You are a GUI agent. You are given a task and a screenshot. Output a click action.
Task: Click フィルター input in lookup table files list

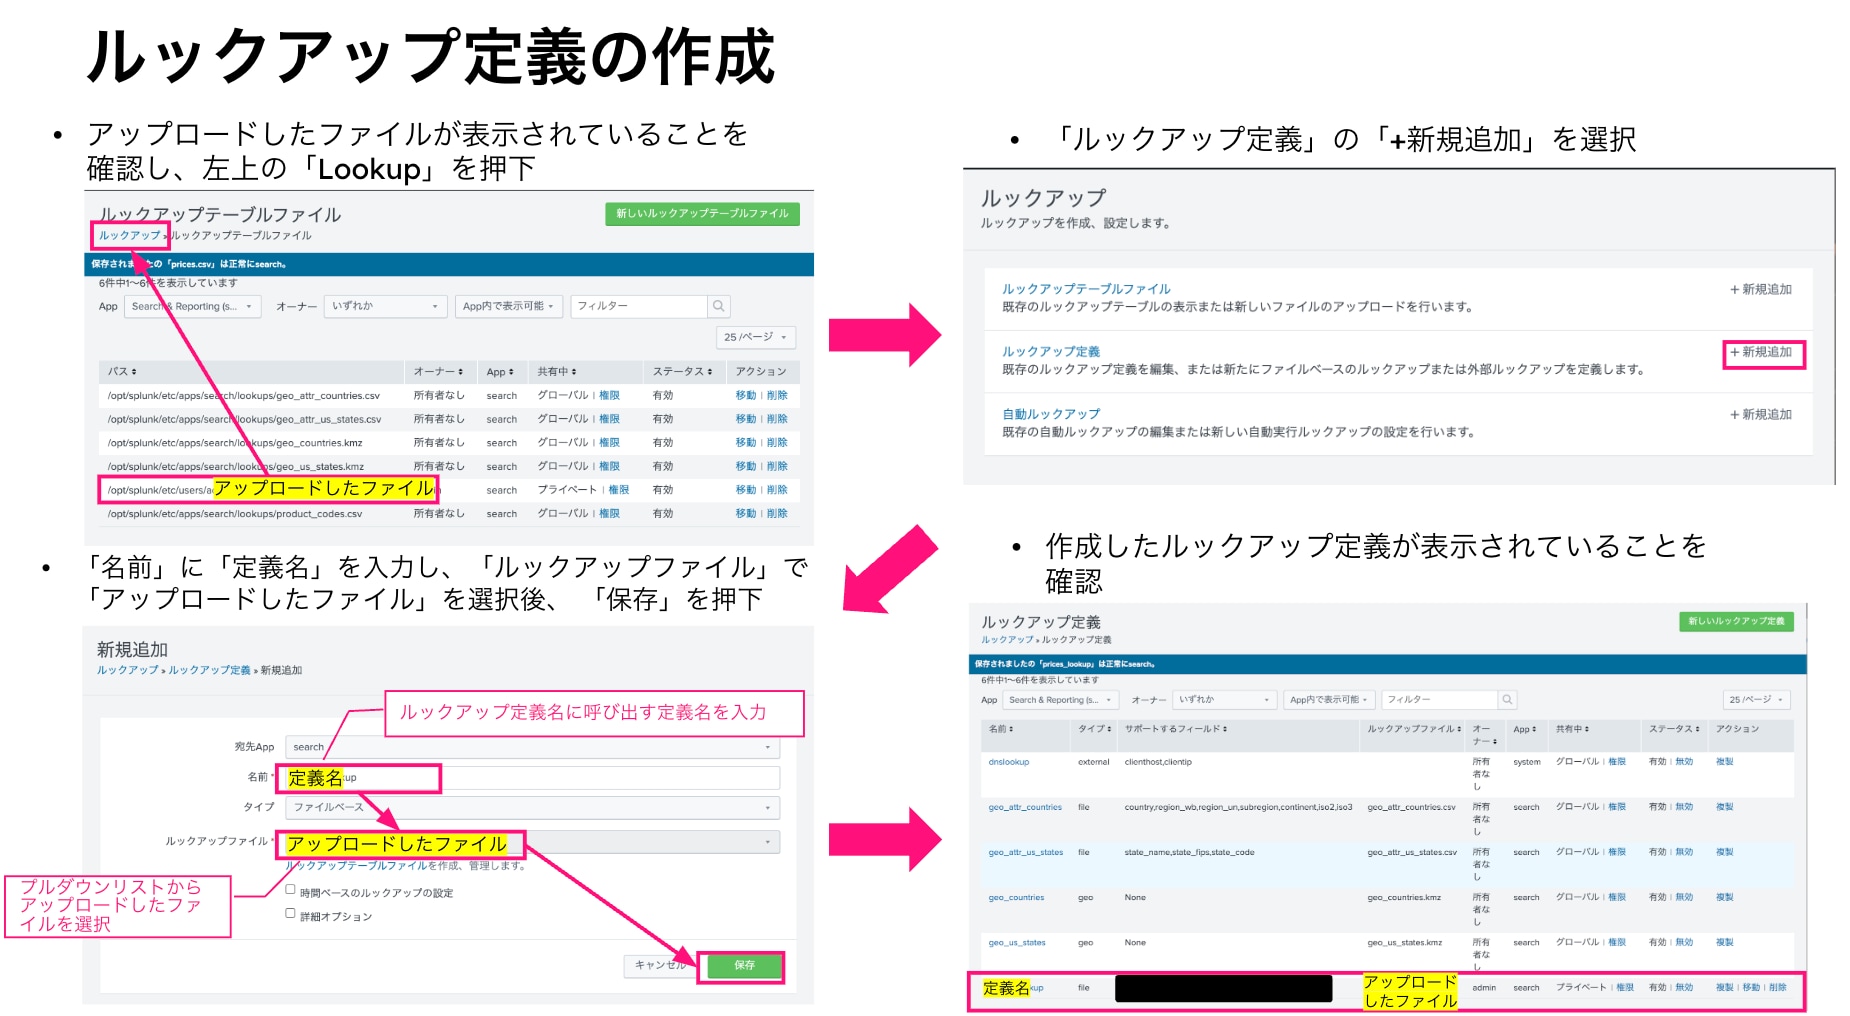click(639, 306)
